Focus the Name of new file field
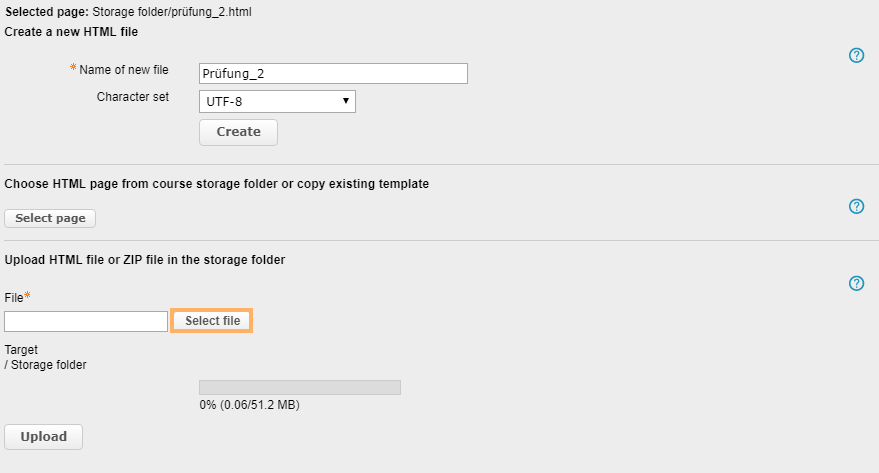Image resolution: width=879 pixels, height=473 pixels. point(333,73)
